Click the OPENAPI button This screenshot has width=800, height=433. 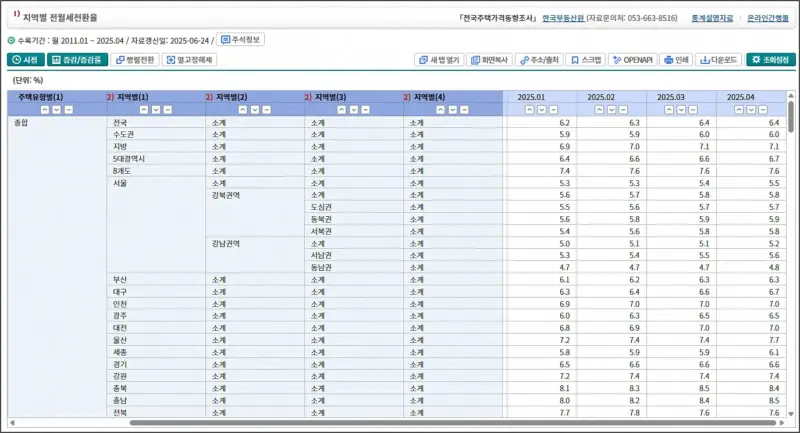(633, 60)
